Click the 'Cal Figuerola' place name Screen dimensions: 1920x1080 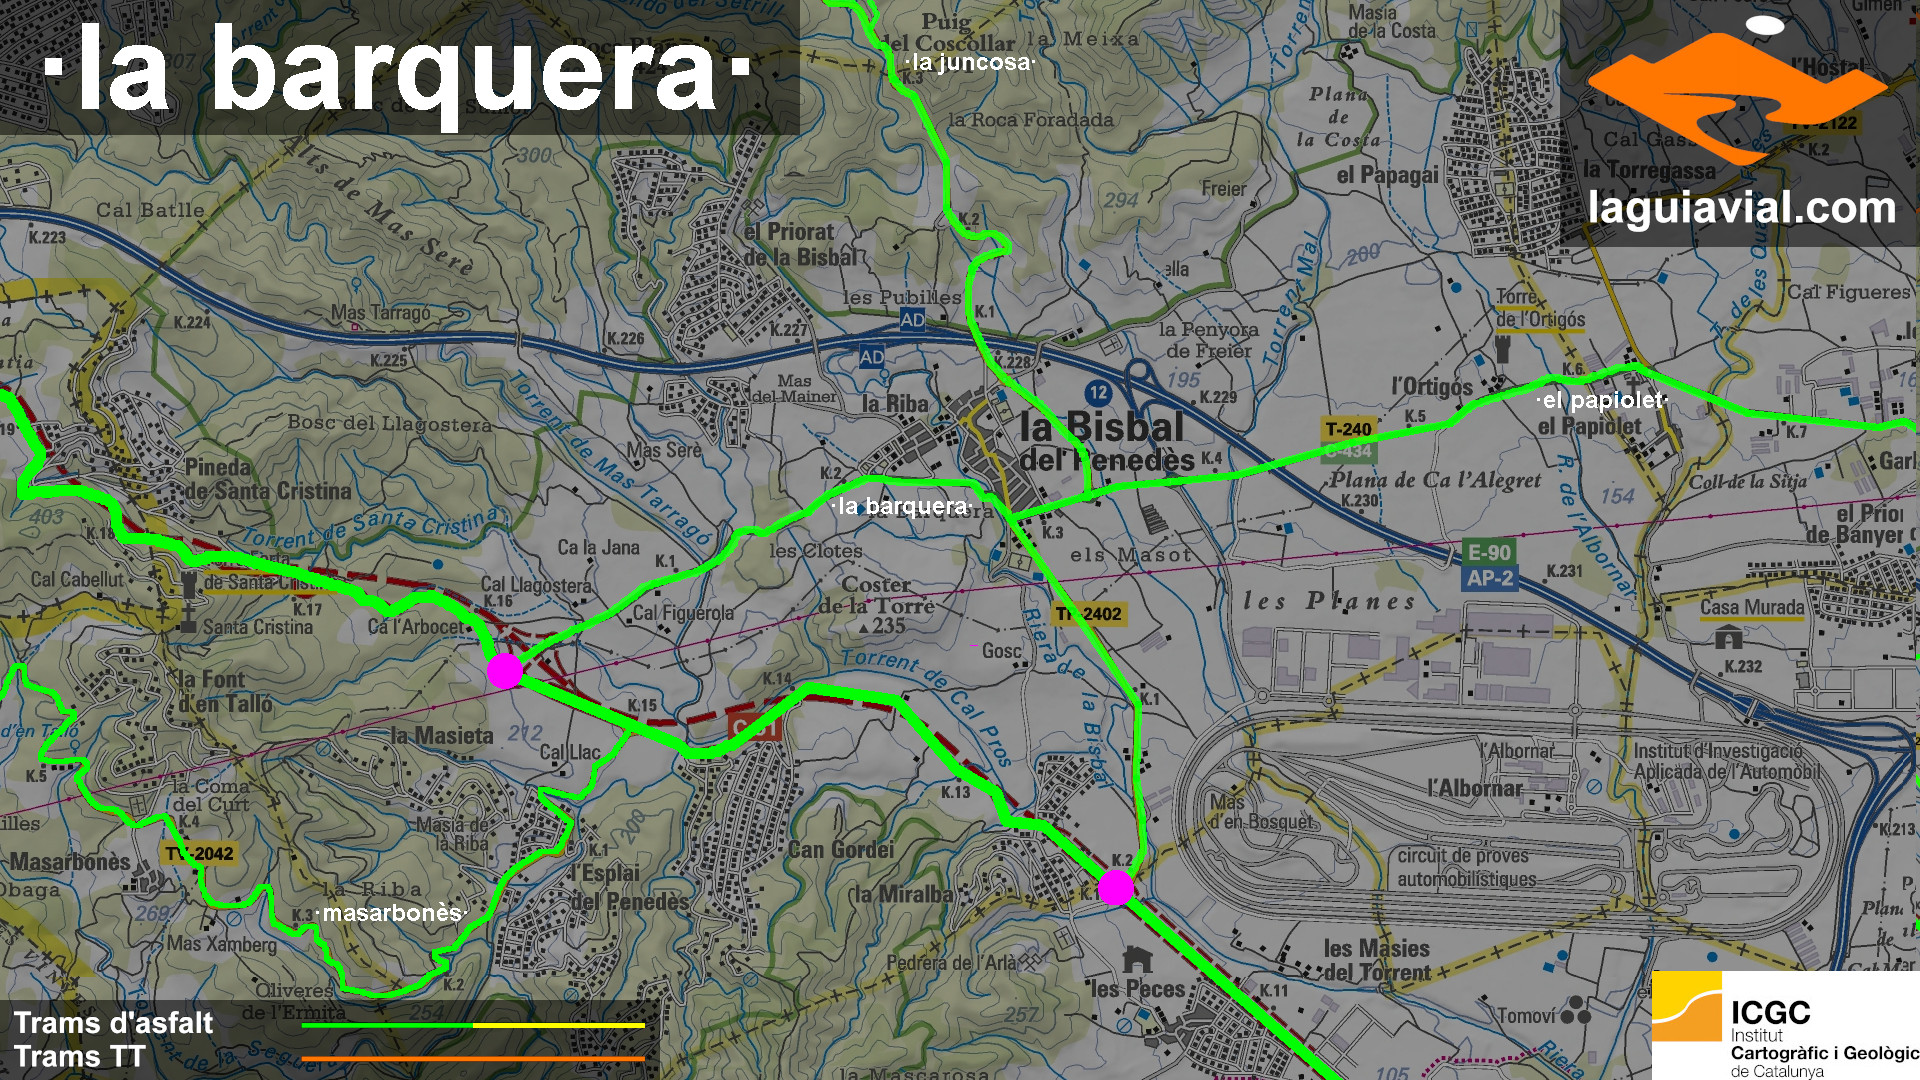683,613
